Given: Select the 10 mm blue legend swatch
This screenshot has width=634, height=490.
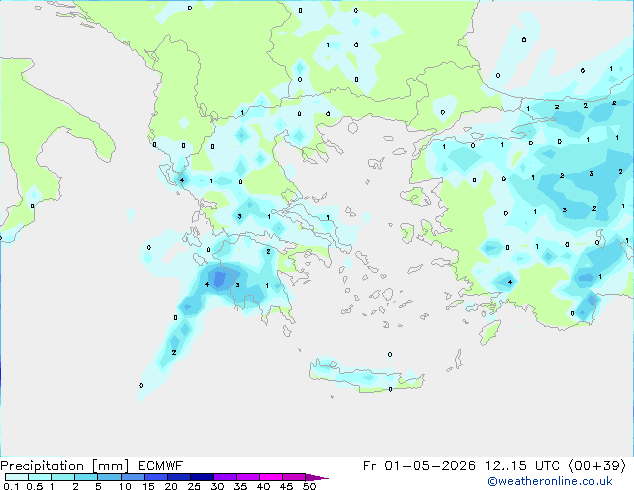Looking at the screenshot, I should tap(132, 477).
